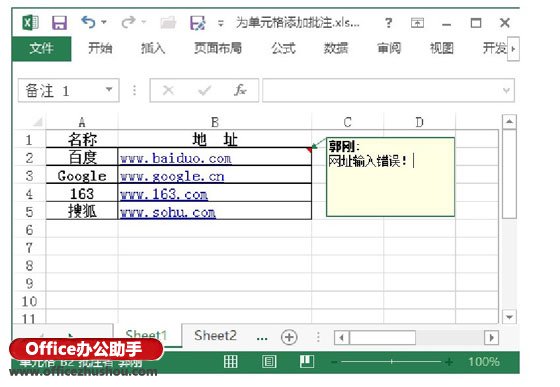The image size is (560, 387).
Task: Click the horizontal scrollbar thumb
Action: coord(382,337)
